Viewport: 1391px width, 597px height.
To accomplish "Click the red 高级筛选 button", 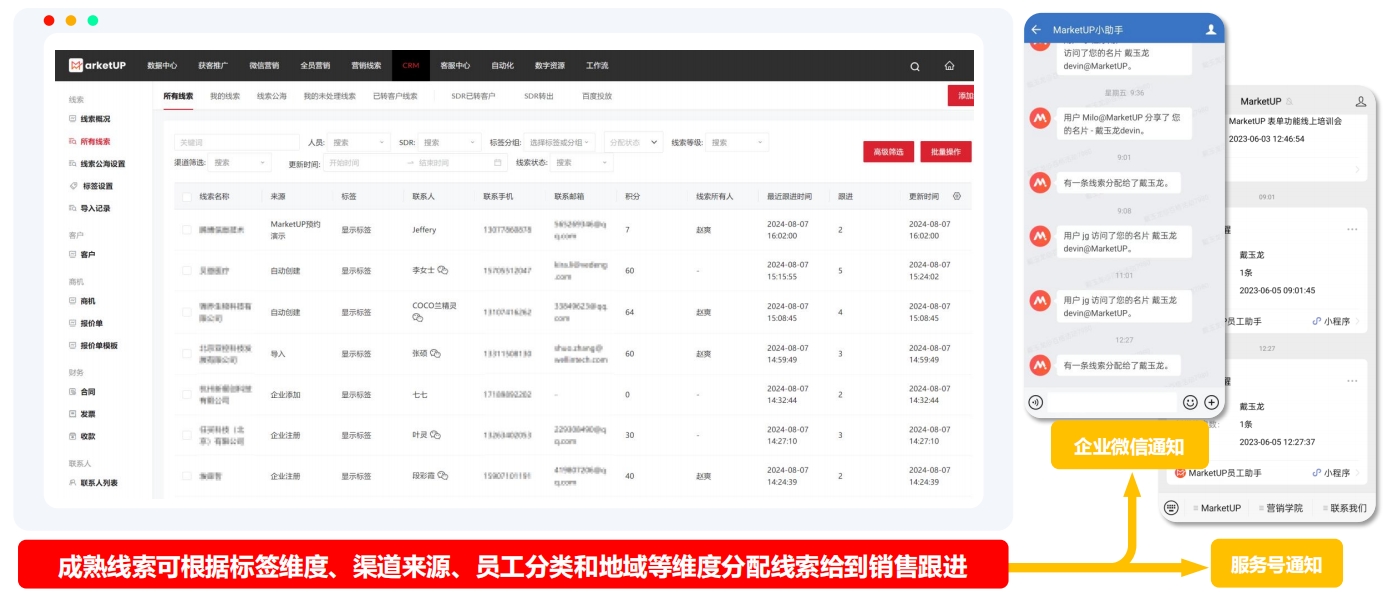I will [888, 152].
